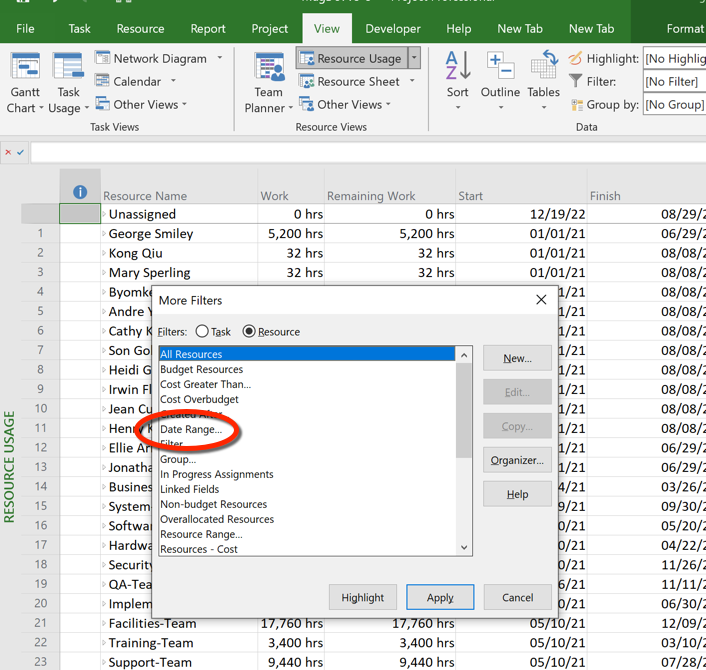Select the Cost Overbudget filter

coord(307,399)
